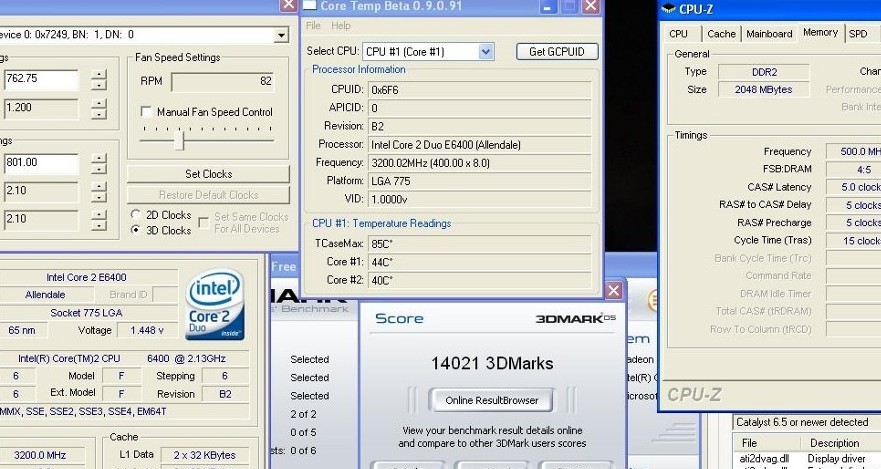
Task: Click the VID value 1.0000v
Action: click(480, 199)
